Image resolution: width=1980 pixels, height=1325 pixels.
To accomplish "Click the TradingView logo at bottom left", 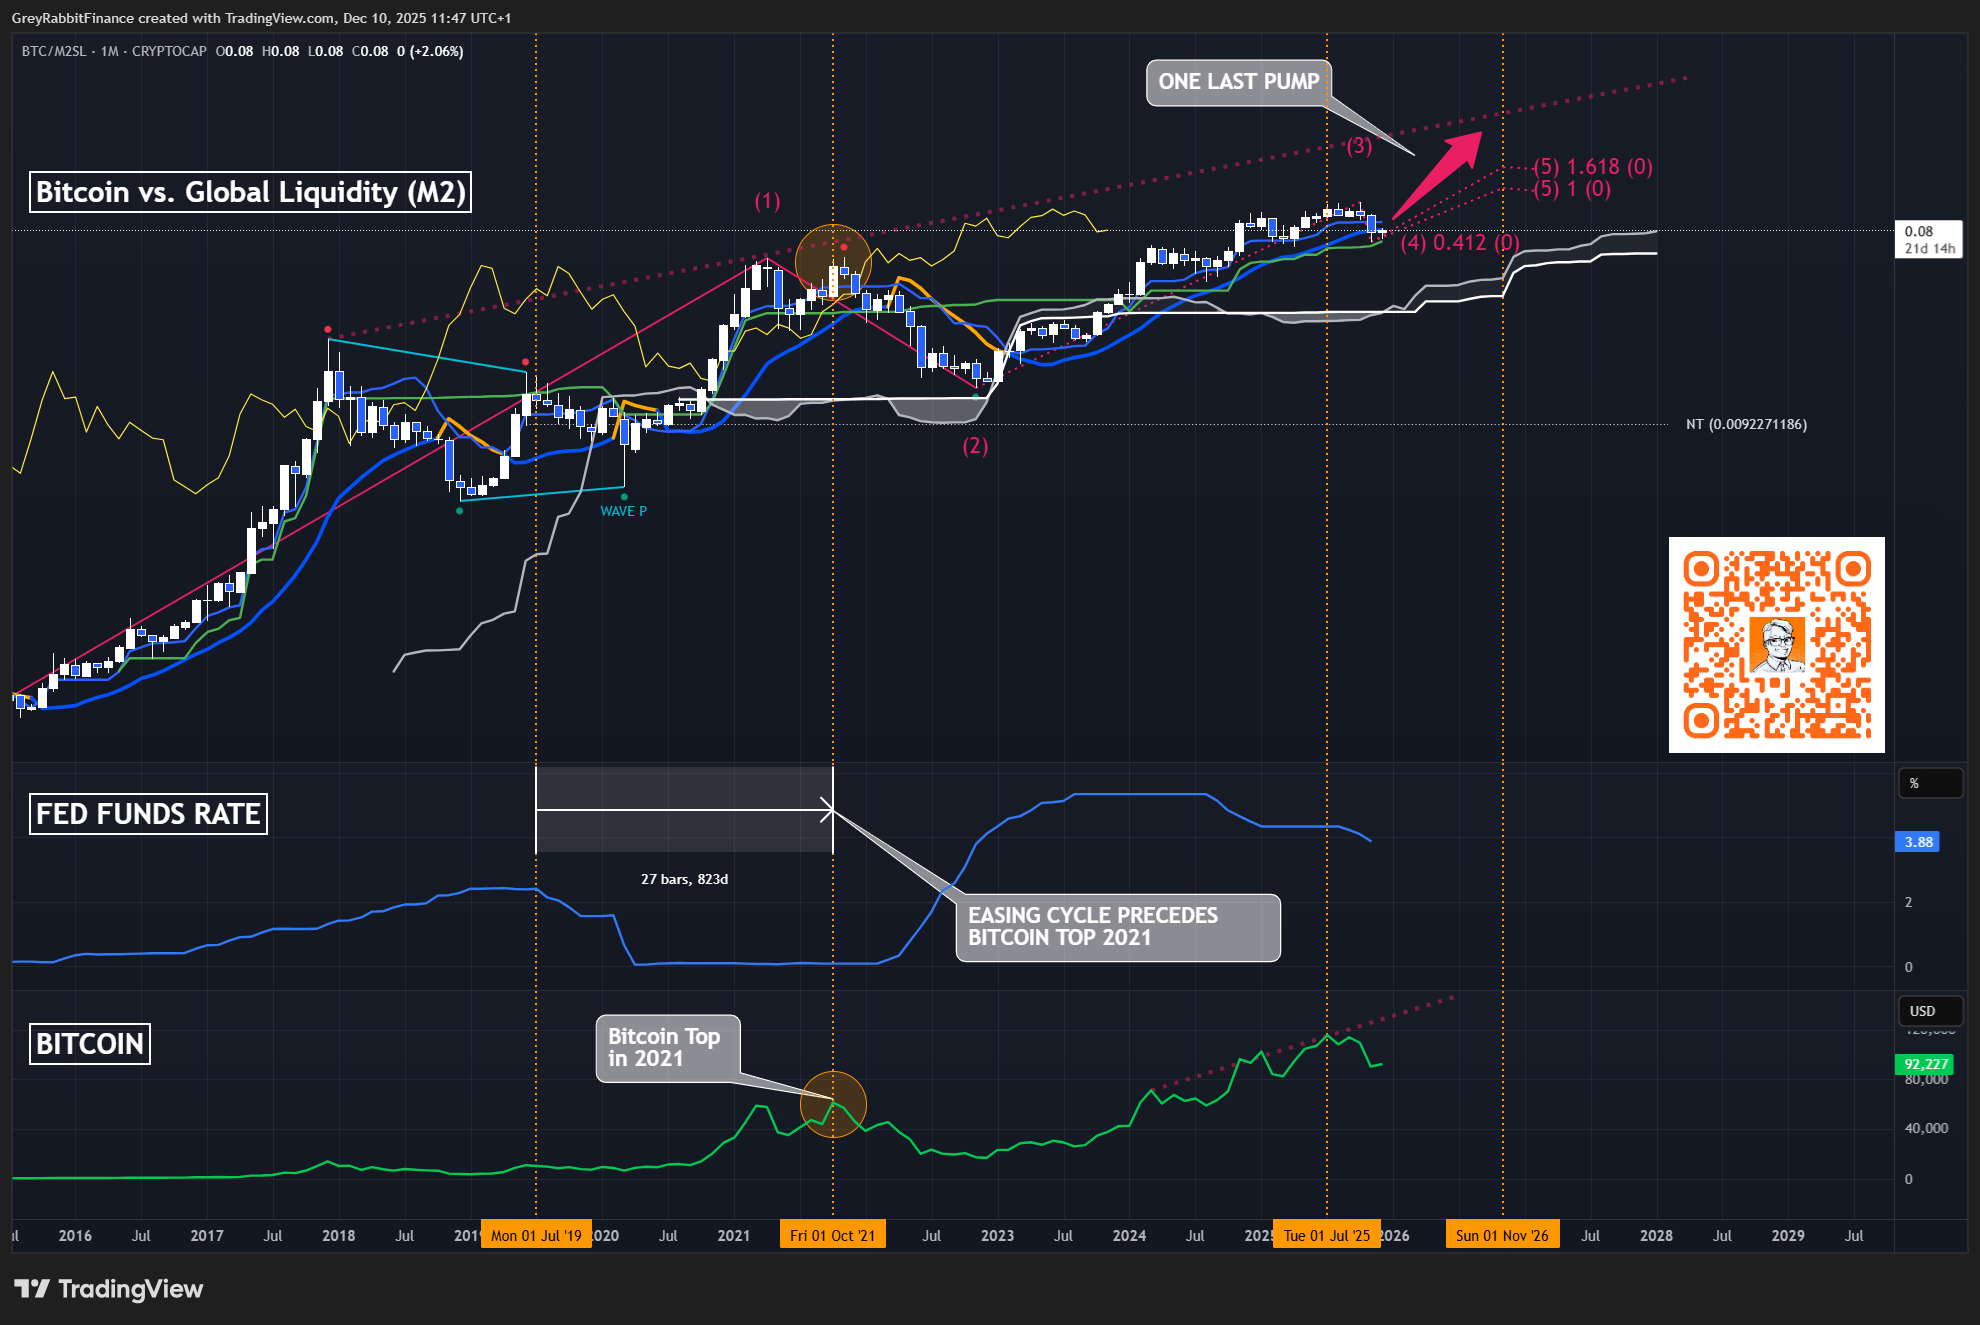I will pyautogui.click(x=108, y=1289).
